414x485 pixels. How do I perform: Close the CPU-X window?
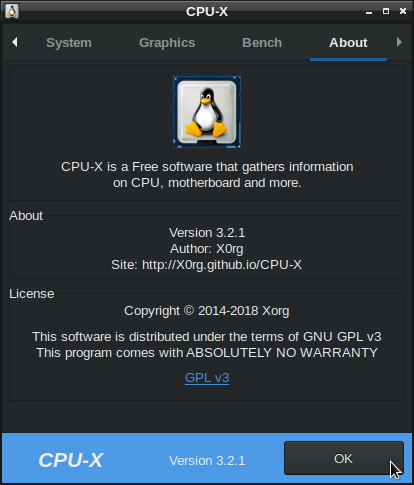[403, 11]
